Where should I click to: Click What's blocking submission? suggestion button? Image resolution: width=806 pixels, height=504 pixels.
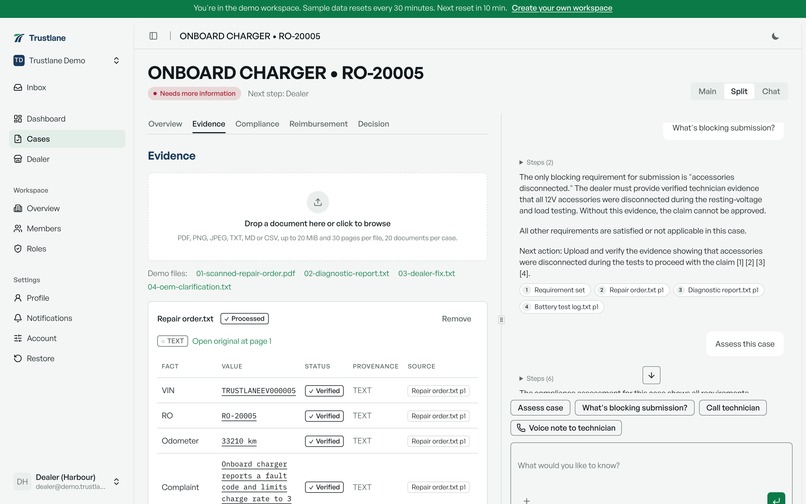(634, 408)
